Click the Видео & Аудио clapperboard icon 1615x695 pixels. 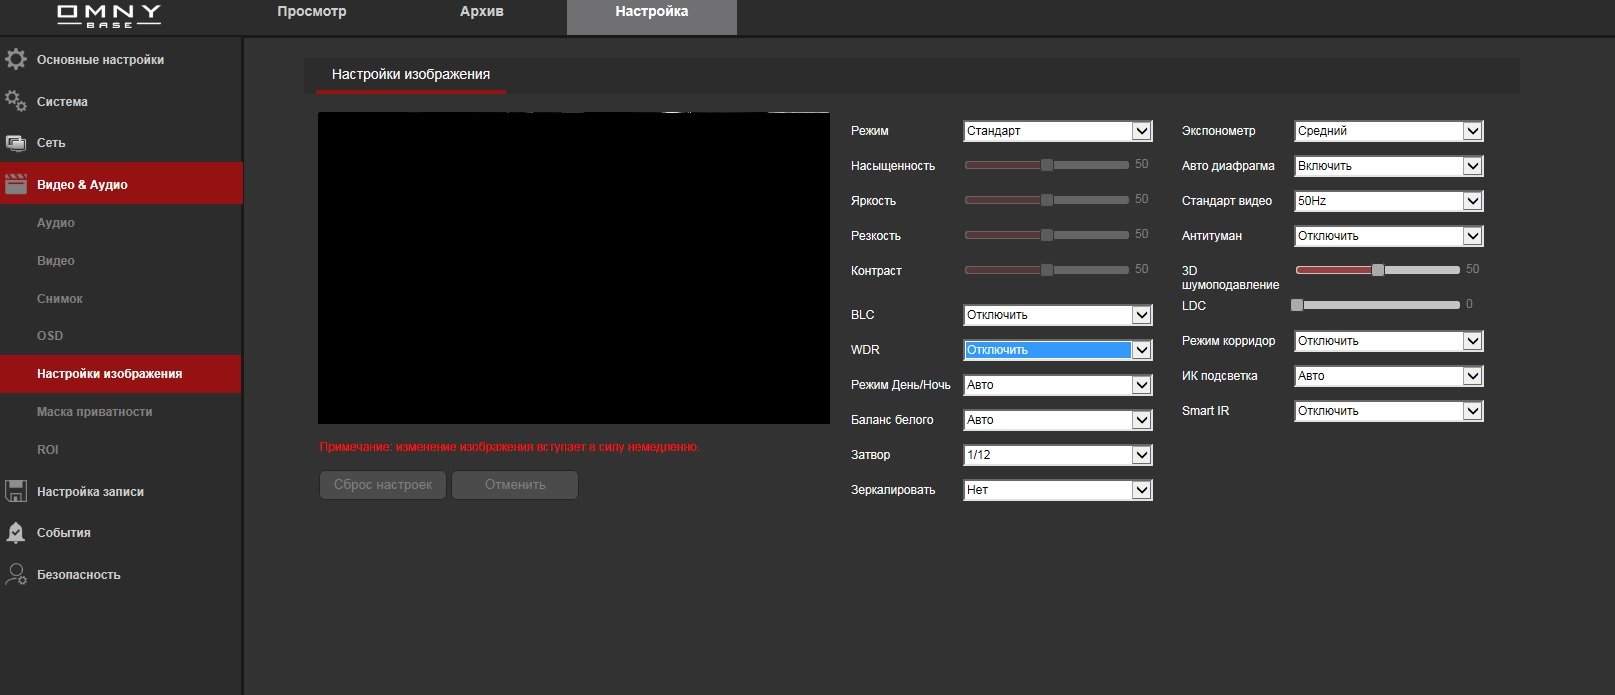point(16,184)
